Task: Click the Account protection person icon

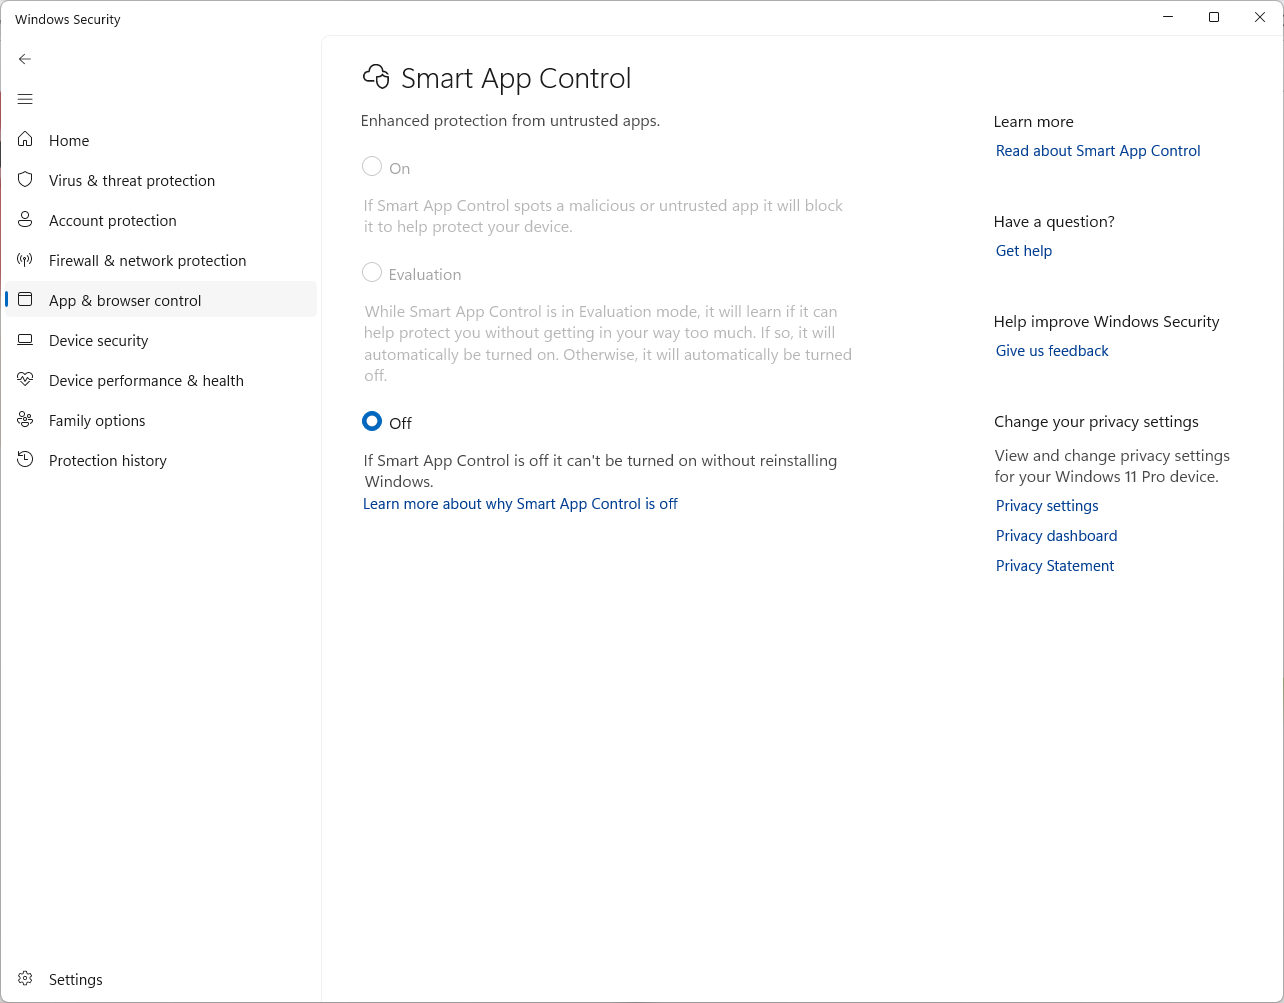Action: [25, 220]
